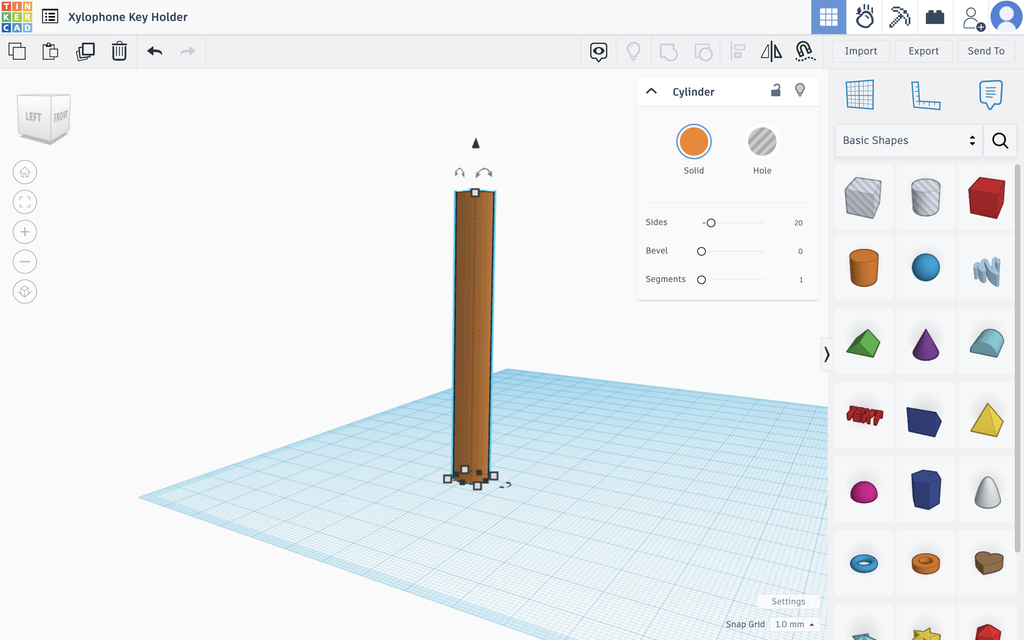Image resolution: width=1024 pixels, height=640 pixels.
Task: Click the Paste icon in toolbar
Action: pyautogui.click(x=50, y=51)
